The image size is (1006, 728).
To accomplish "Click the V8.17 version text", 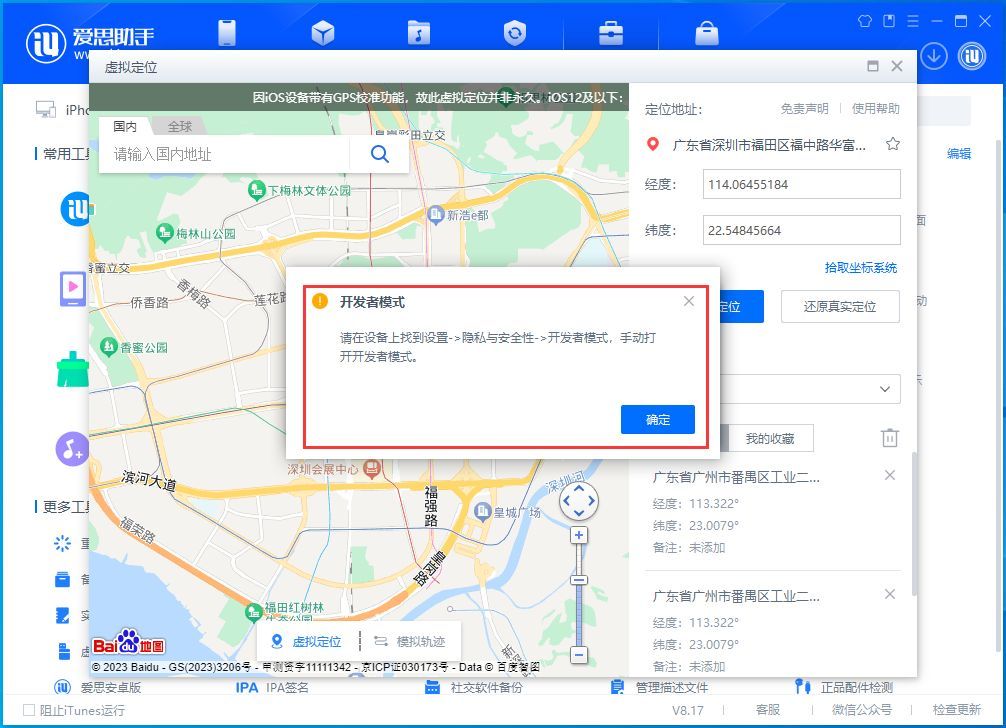I will (x=688, y=710).
